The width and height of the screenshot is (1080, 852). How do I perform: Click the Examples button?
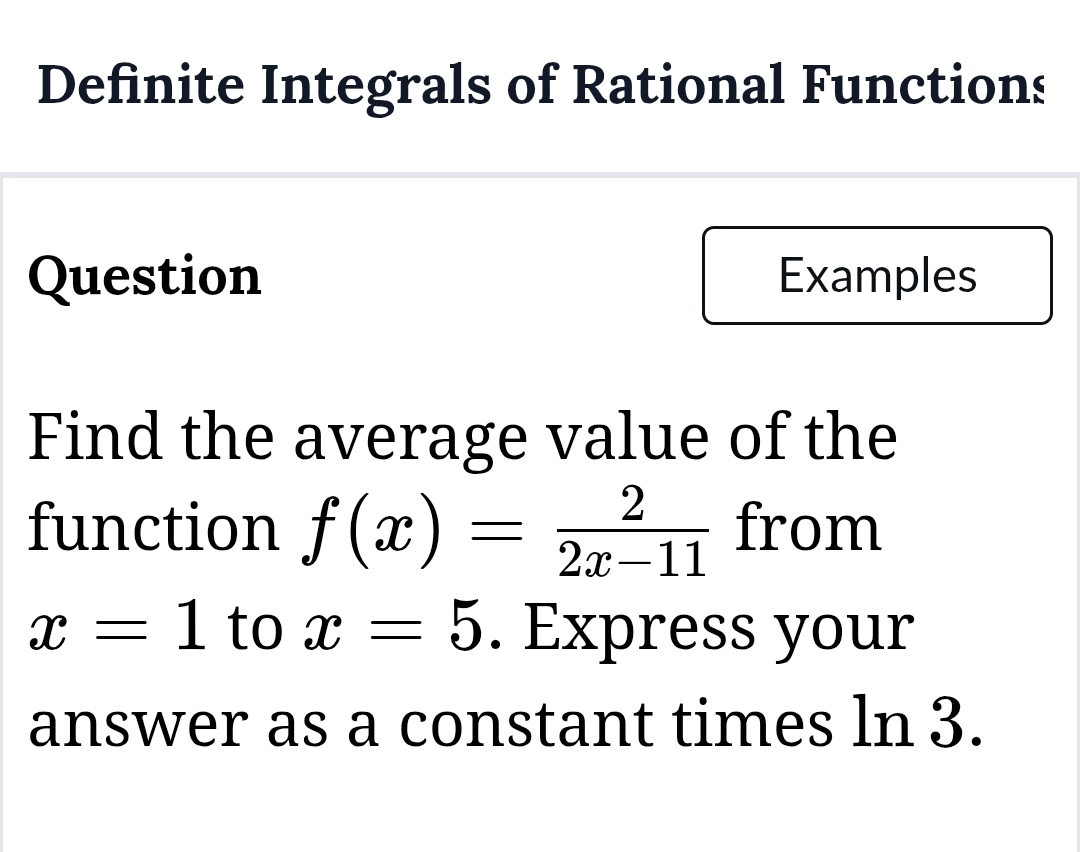877,276
